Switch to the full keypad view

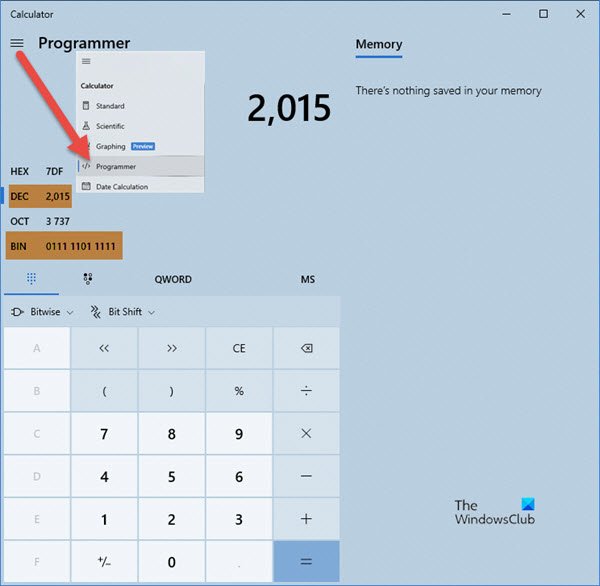[31, 279]
